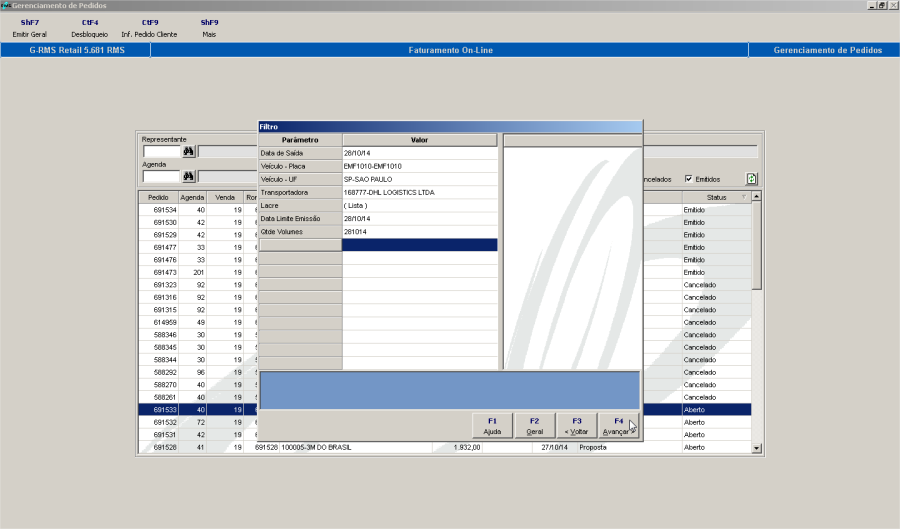900x529 pixels.
Task: Open the Desbloqueio toolbar command
Action: pos(90,28)
